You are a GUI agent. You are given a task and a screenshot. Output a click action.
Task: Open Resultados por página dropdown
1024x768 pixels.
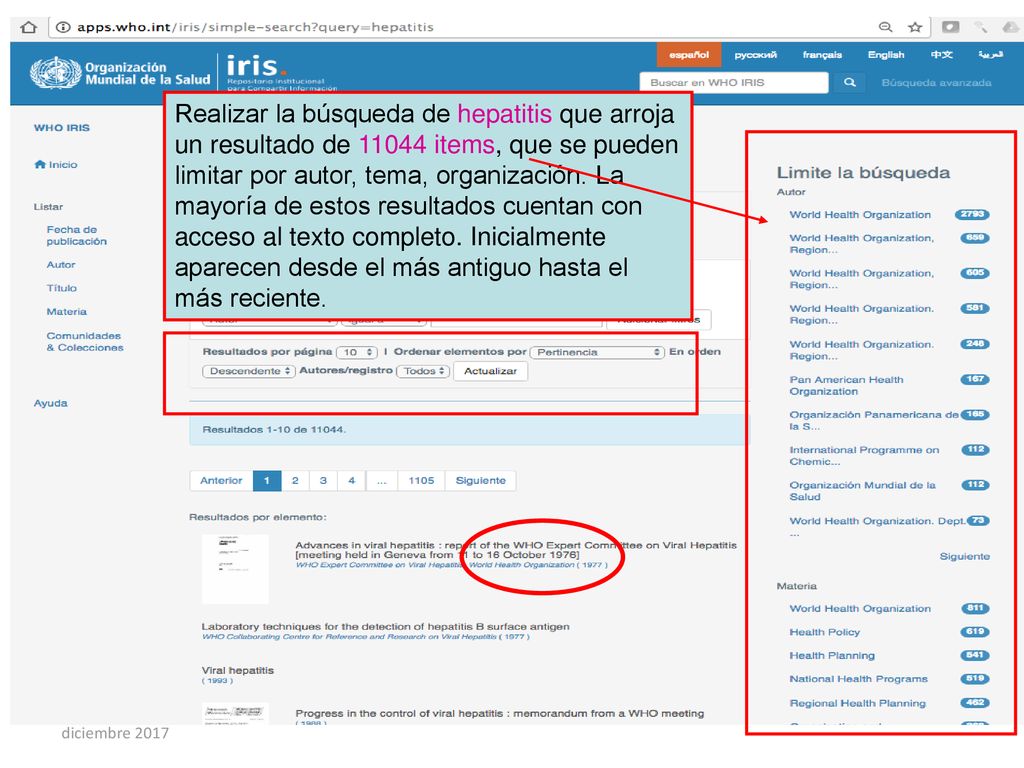pos(357,352)
